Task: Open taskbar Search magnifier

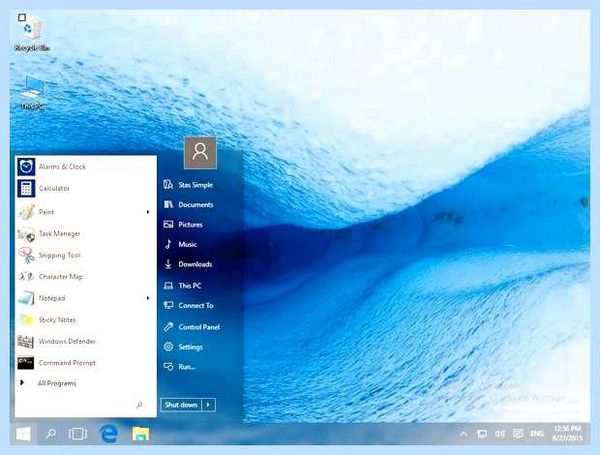Action: tap(51, 434)
